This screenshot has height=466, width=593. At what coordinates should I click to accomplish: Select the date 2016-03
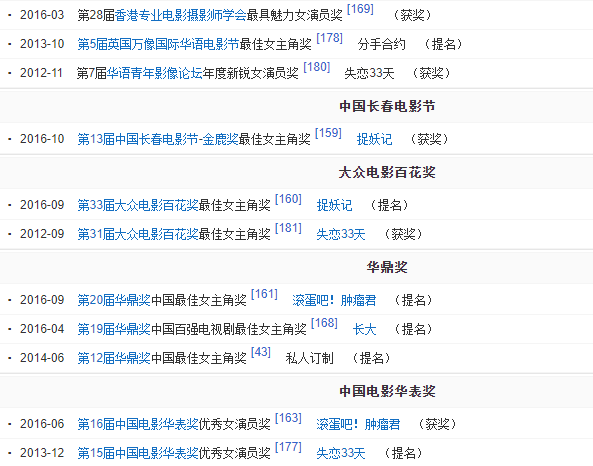[x=42, y=15]
